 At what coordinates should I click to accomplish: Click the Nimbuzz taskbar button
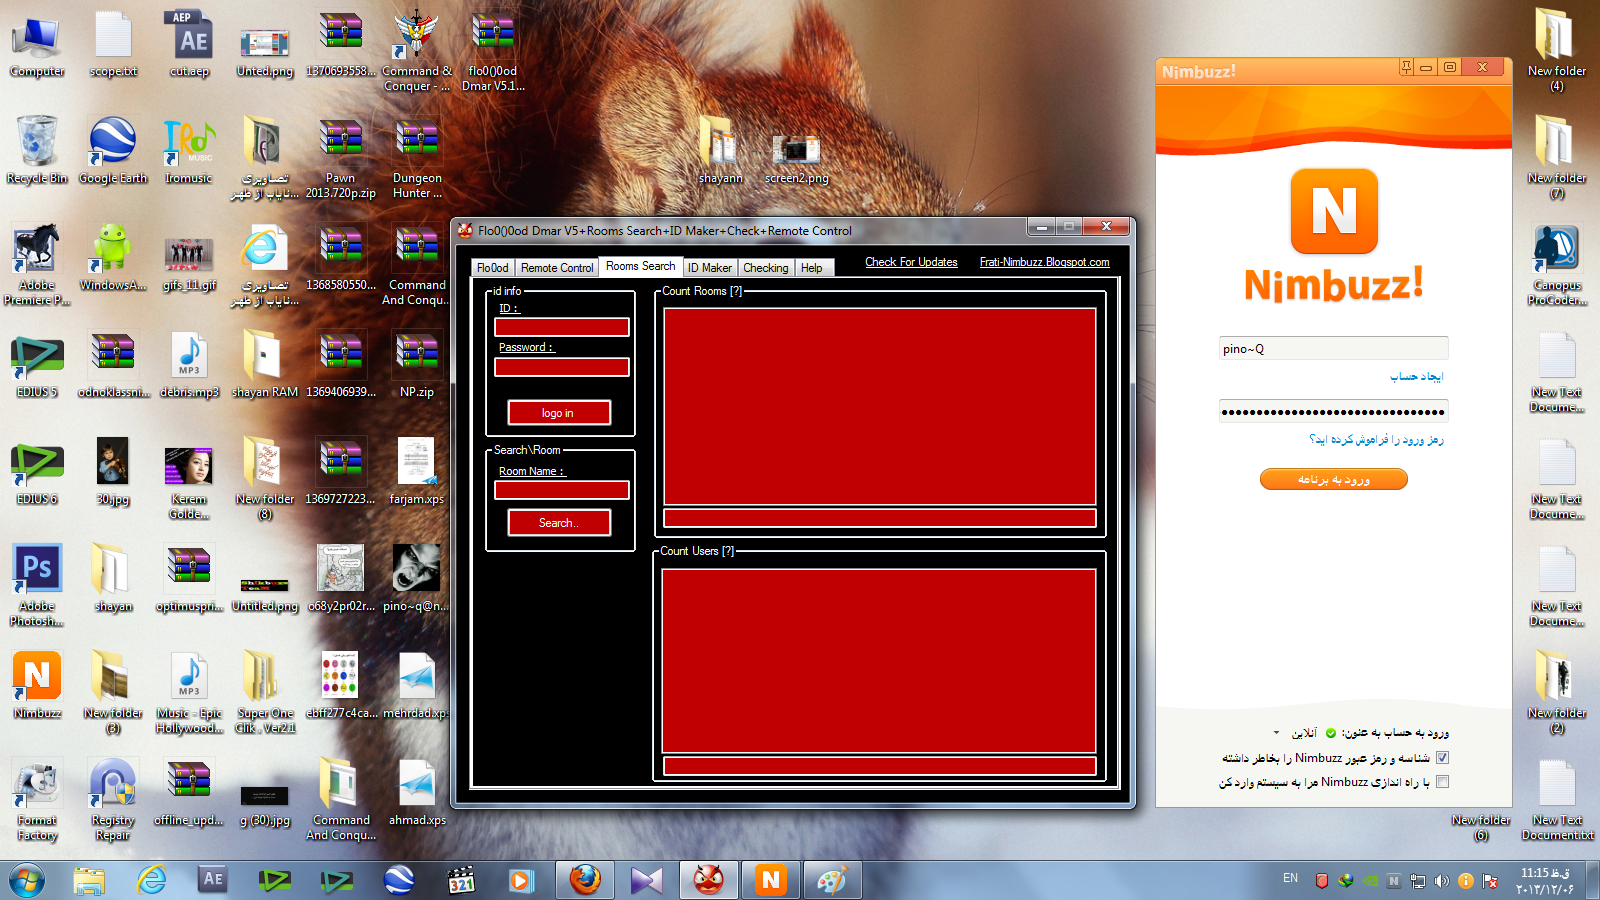pos(771,880)
